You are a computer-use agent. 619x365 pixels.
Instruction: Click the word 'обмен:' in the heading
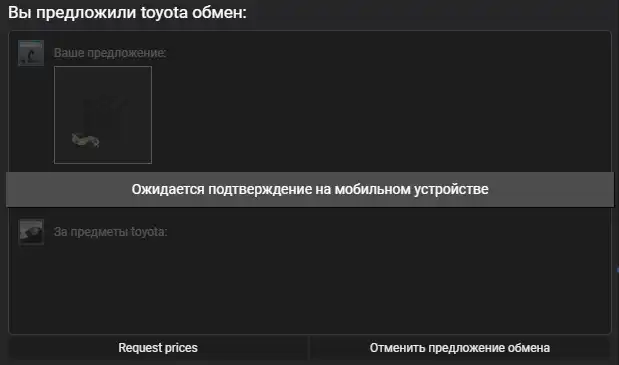pyautogui.click(x=219, y=13)
